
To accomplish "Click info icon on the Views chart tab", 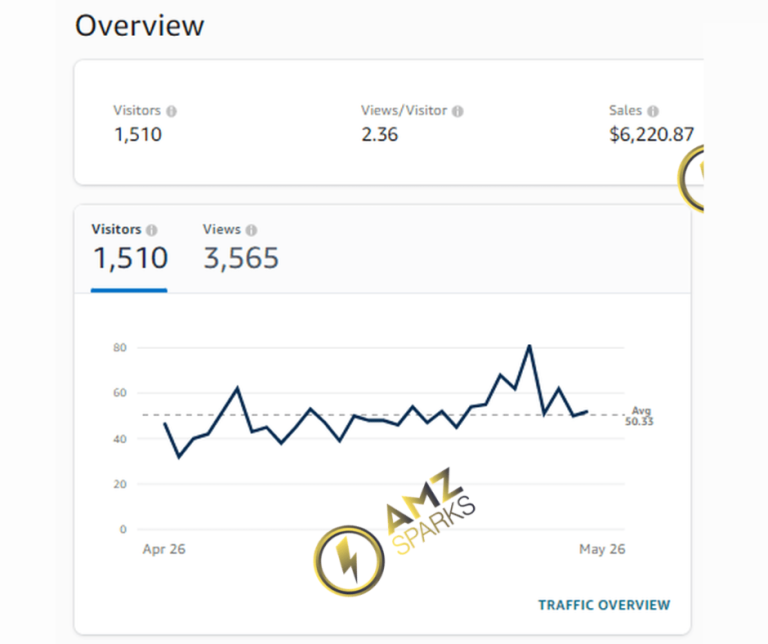I will [x=251, y=230].
